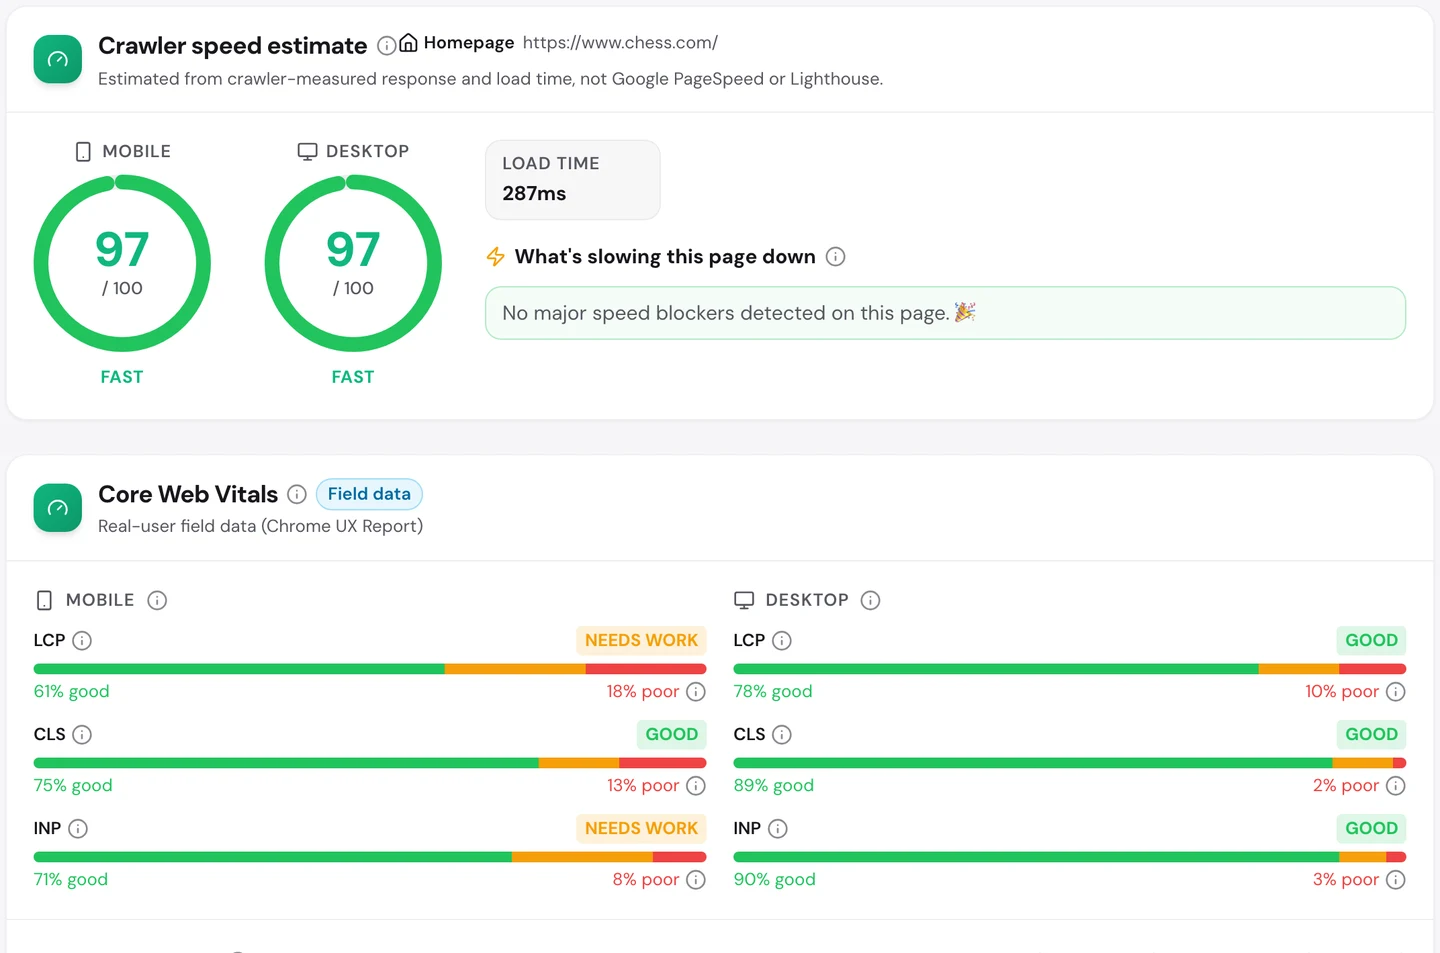Click the mobile INP NEEDS WORK badge
The image size is (1440, 953).
click(641, 828)
